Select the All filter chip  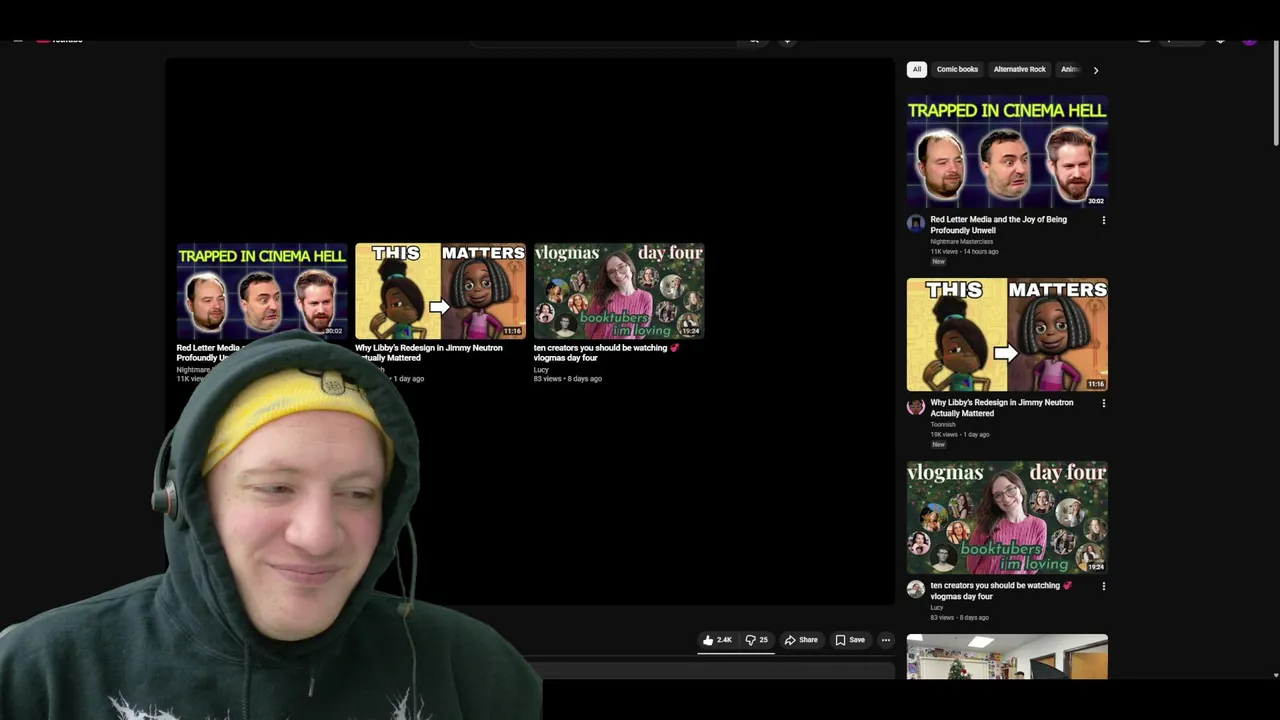[x=916, y=69]
